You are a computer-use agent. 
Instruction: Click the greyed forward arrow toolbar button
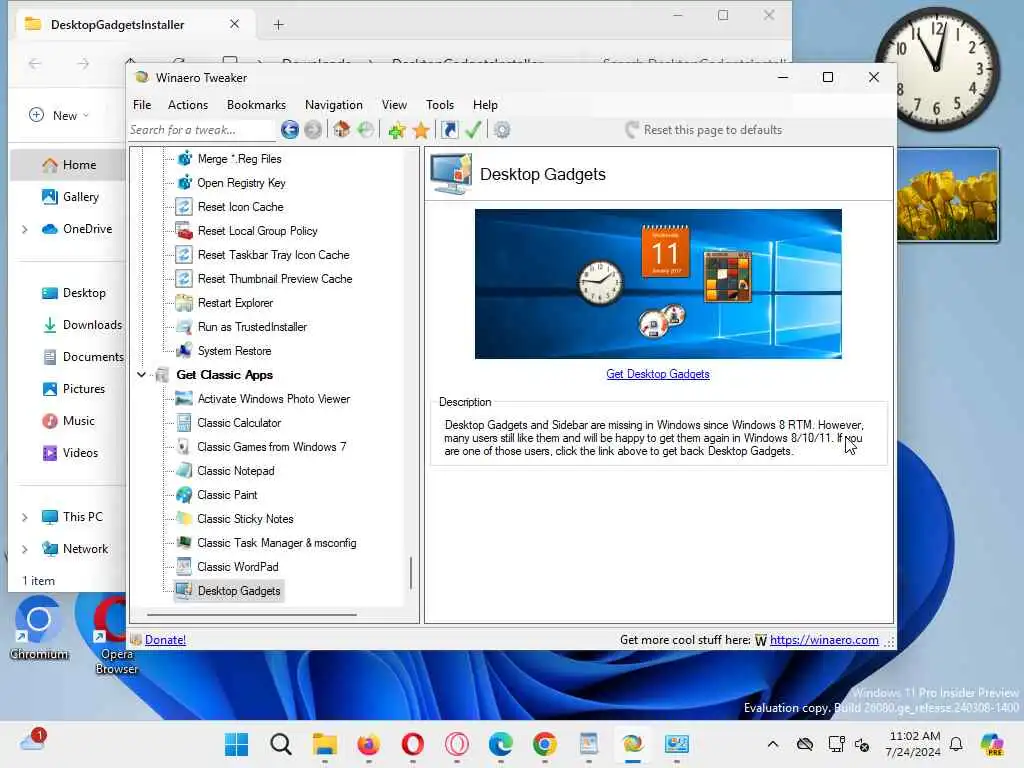313,130
